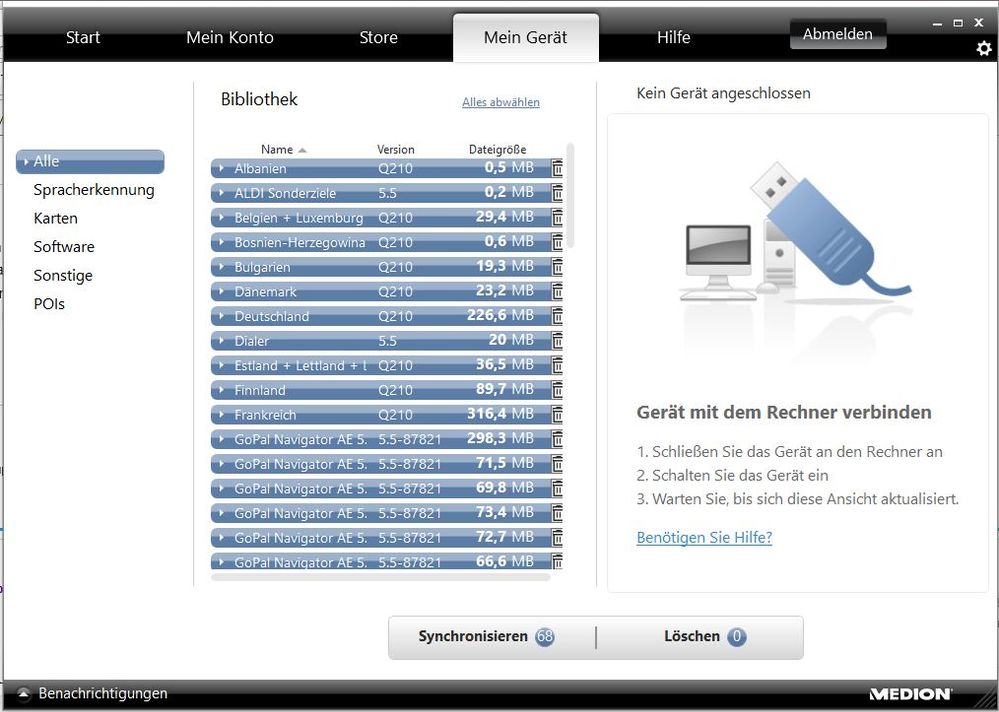Select Karten category in sidebar

pos(55,218)
